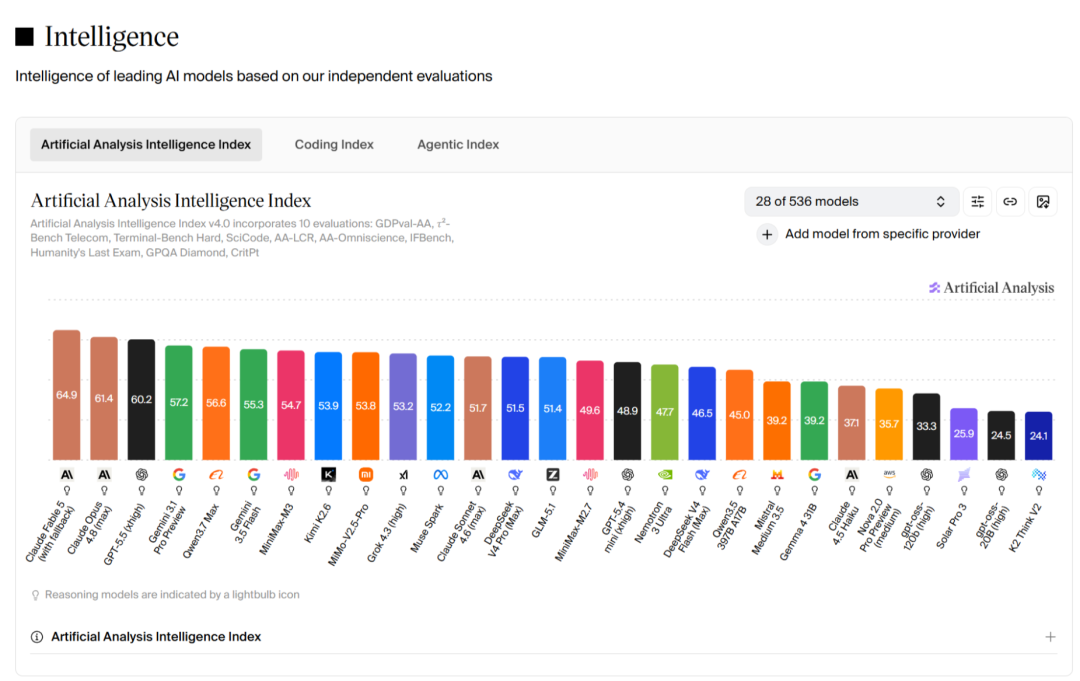1080x681 pixels.
Task: Click the 'Claude 4.5 Haiku' axis label
Action: point(843,524)
